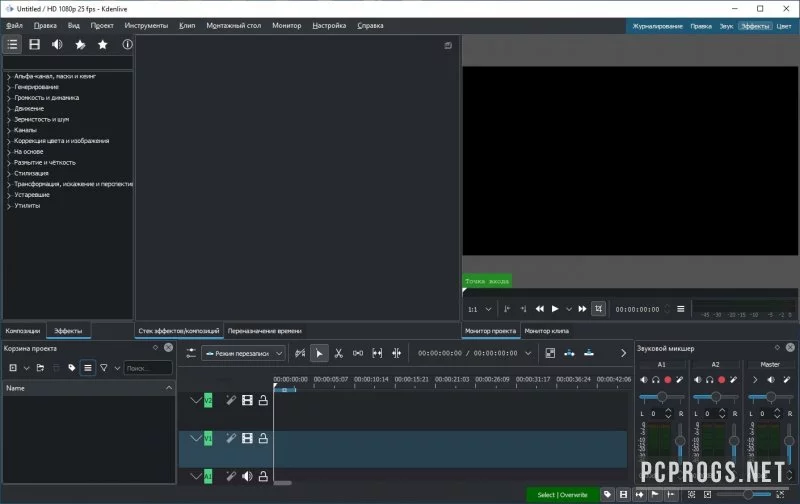The height and width of the screenshot is (504, 800).
Task: Click the project bin search field
Action: [x=148, y=368]
